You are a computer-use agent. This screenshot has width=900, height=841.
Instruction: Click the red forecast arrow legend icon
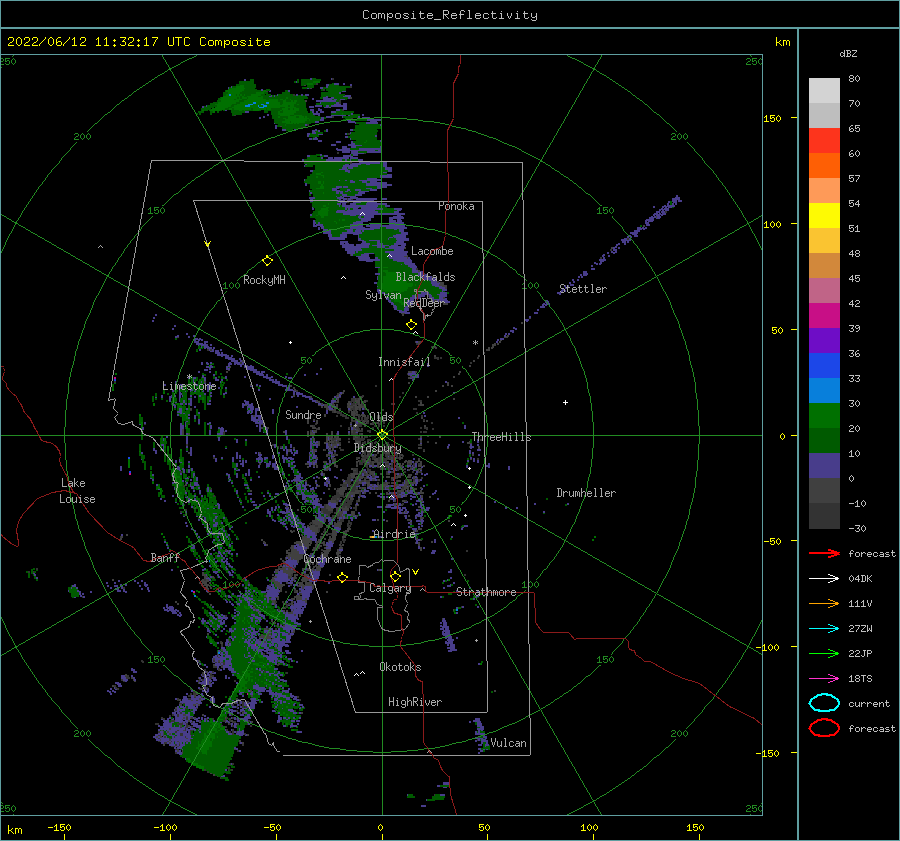(824, 553)
